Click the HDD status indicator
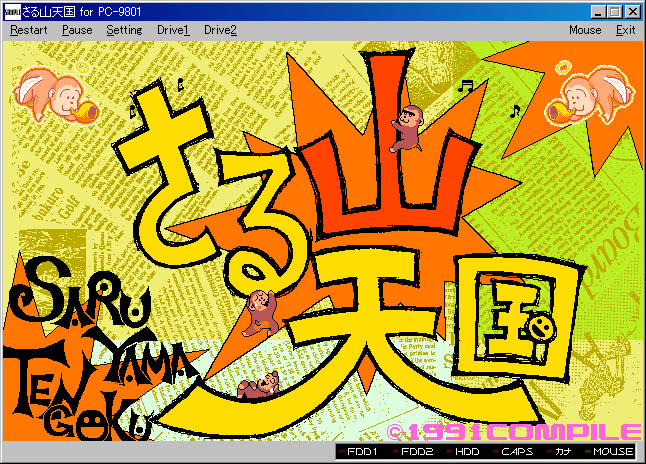Viewport: 646px width, 464px height. tap(464, 452)
